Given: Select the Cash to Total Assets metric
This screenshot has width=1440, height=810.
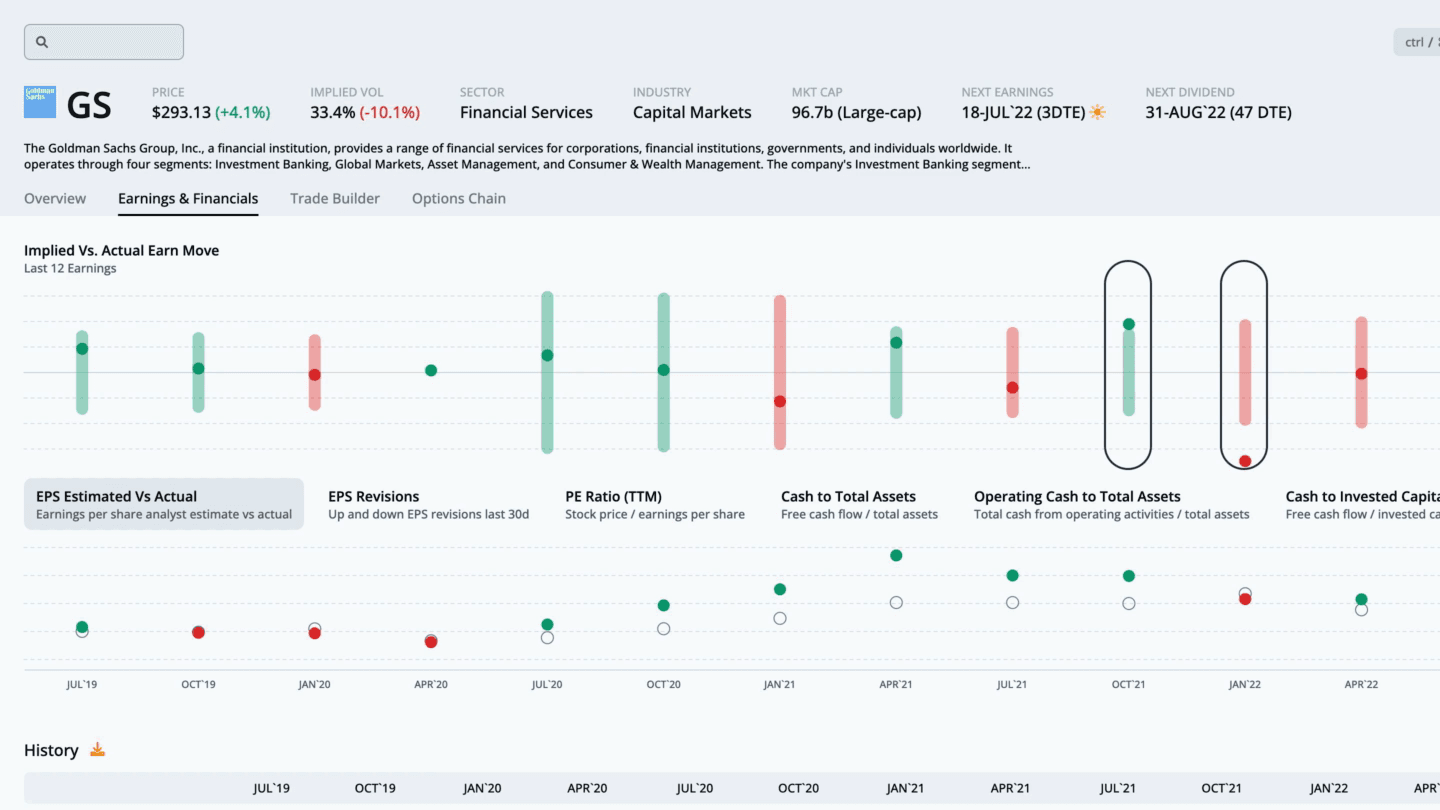Looking at the screenshot, I should click(x=859, y=504).
